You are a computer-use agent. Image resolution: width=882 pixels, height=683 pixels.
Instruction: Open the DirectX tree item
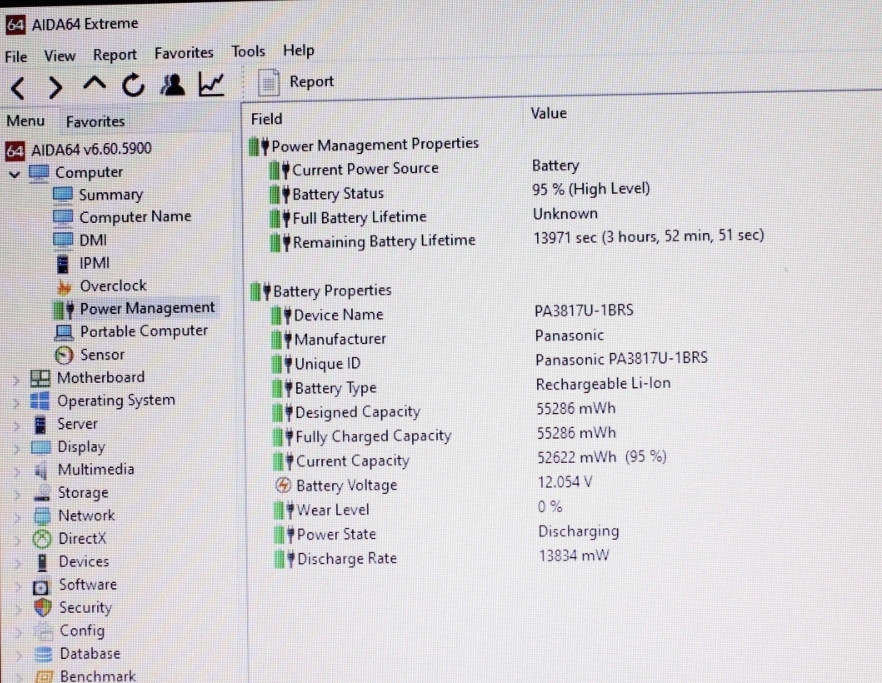coord(81,538)
